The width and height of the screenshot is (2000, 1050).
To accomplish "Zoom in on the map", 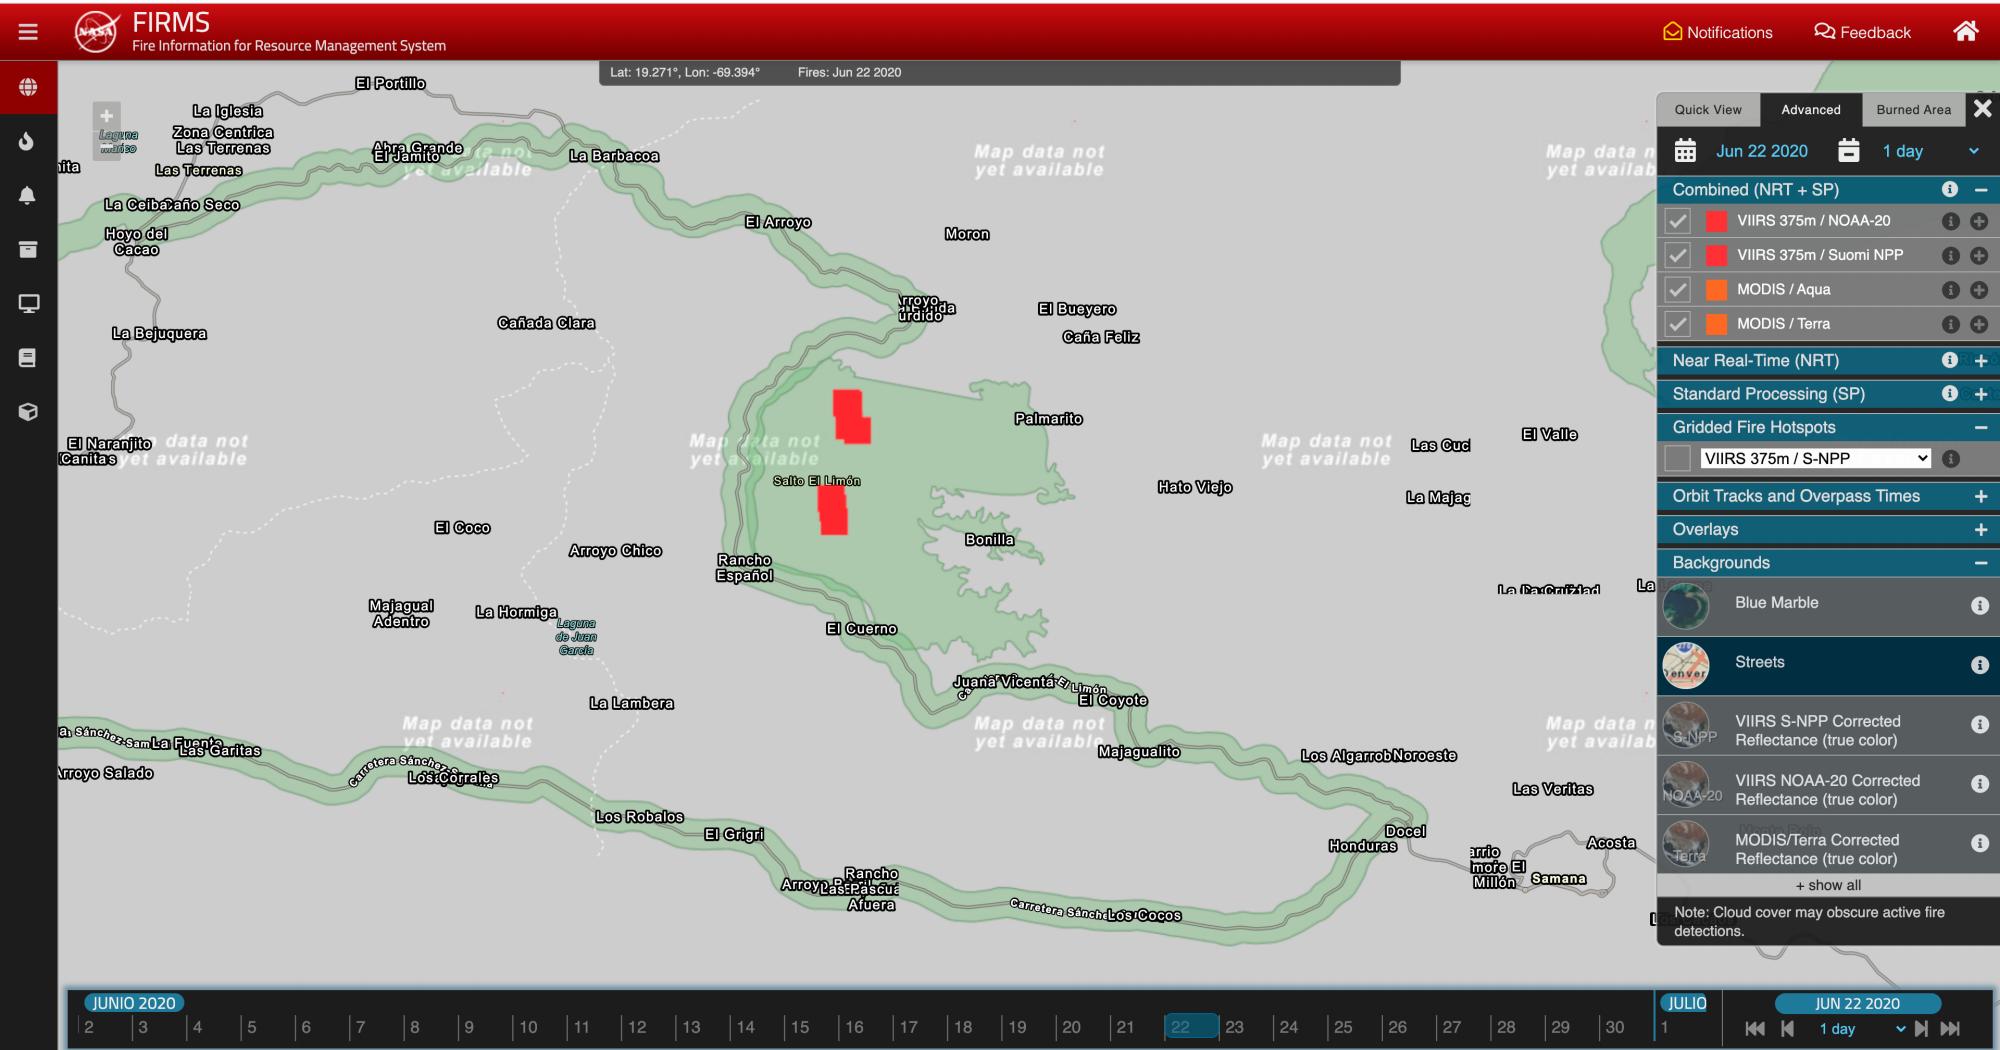I will (107, 116).
